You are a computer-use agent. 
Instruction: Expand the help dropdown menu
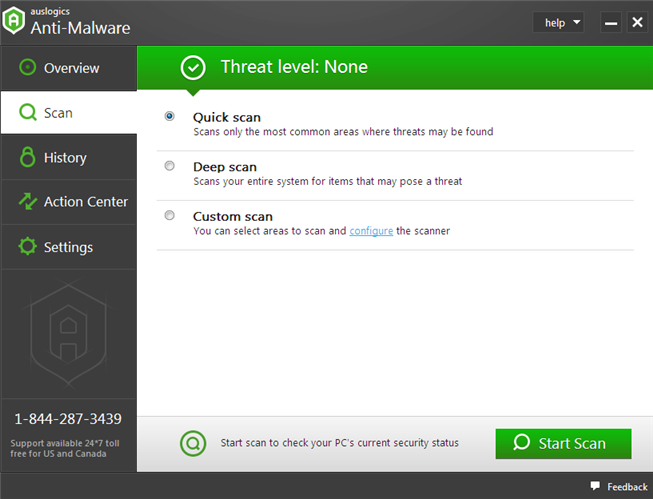pos(558,22)
